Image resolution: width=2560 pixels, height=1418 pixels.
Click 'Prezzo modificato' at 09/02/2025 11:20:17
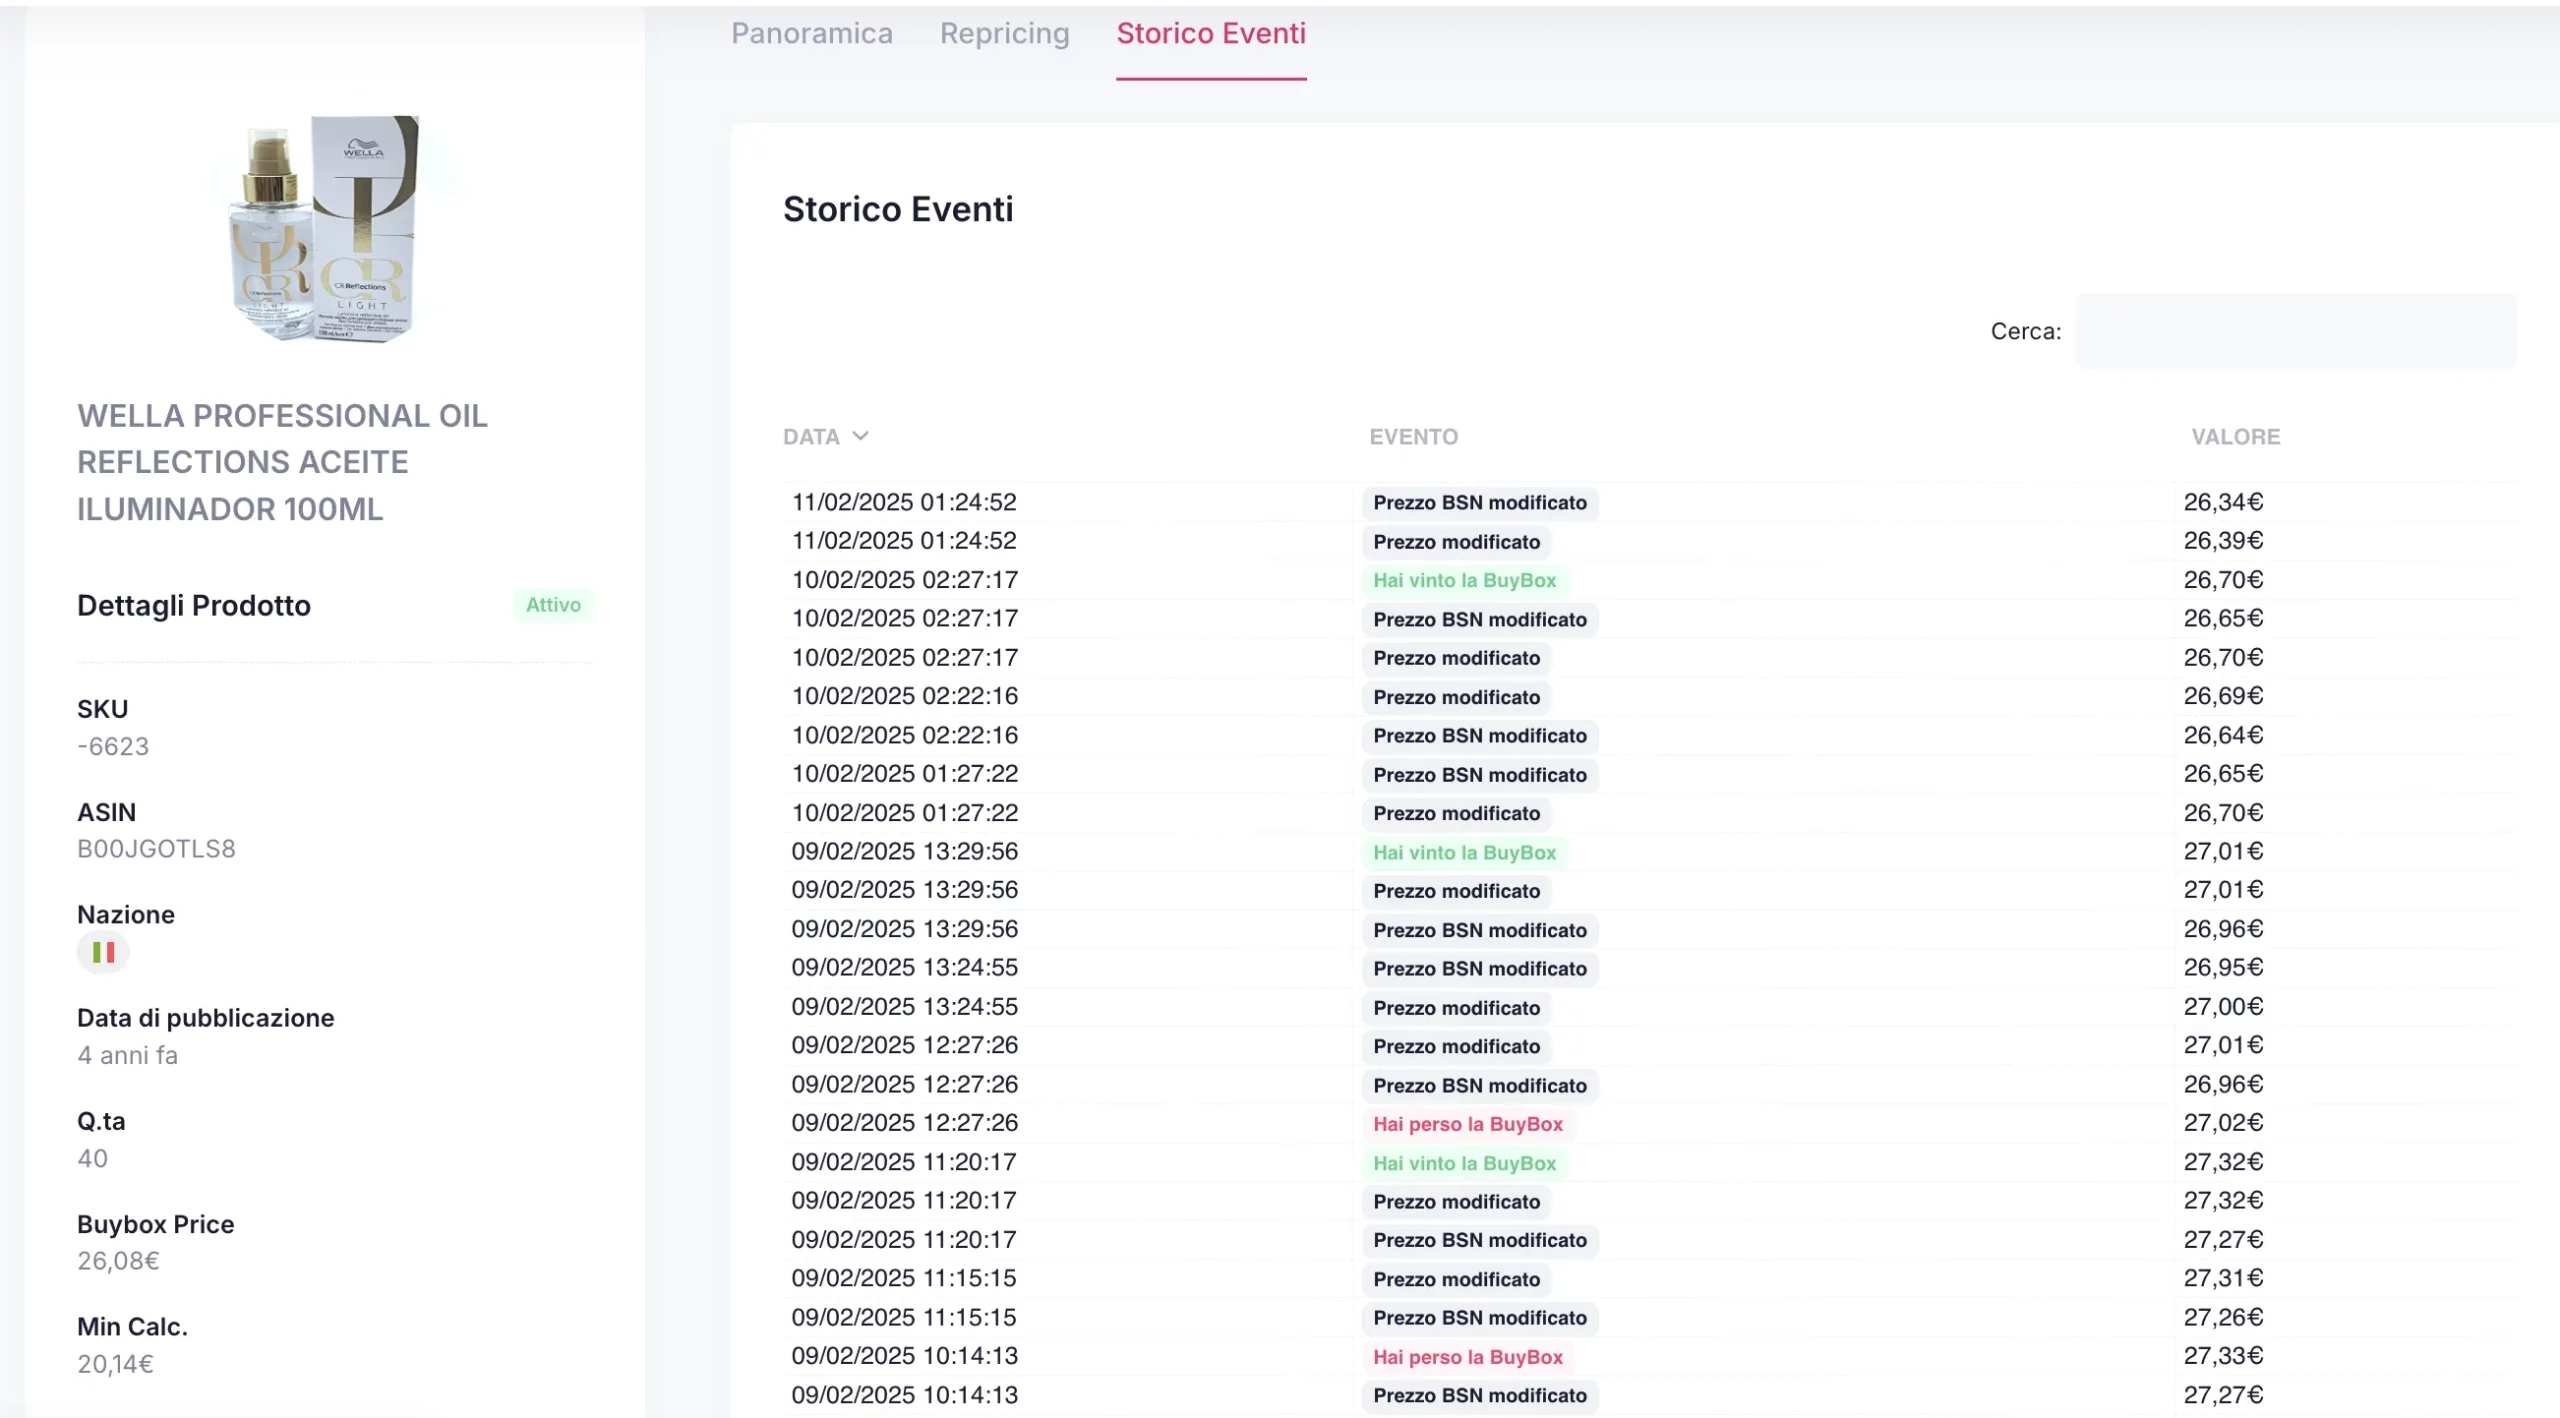pos(1456,1202)
